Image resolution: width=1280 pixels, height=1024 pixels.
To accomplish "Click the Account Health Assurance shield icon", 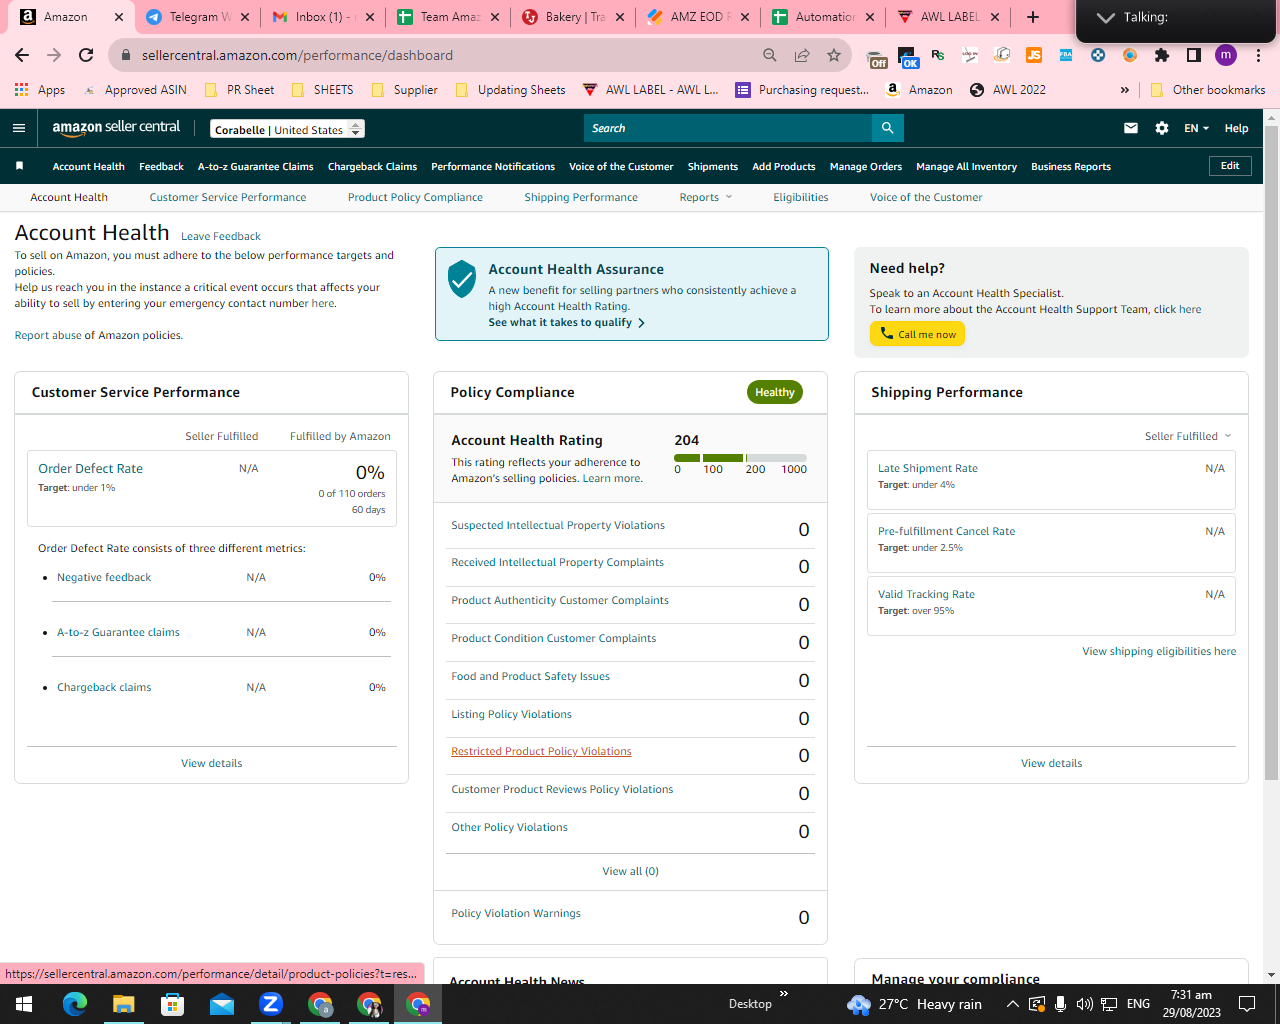I will [x=462, y=280].
